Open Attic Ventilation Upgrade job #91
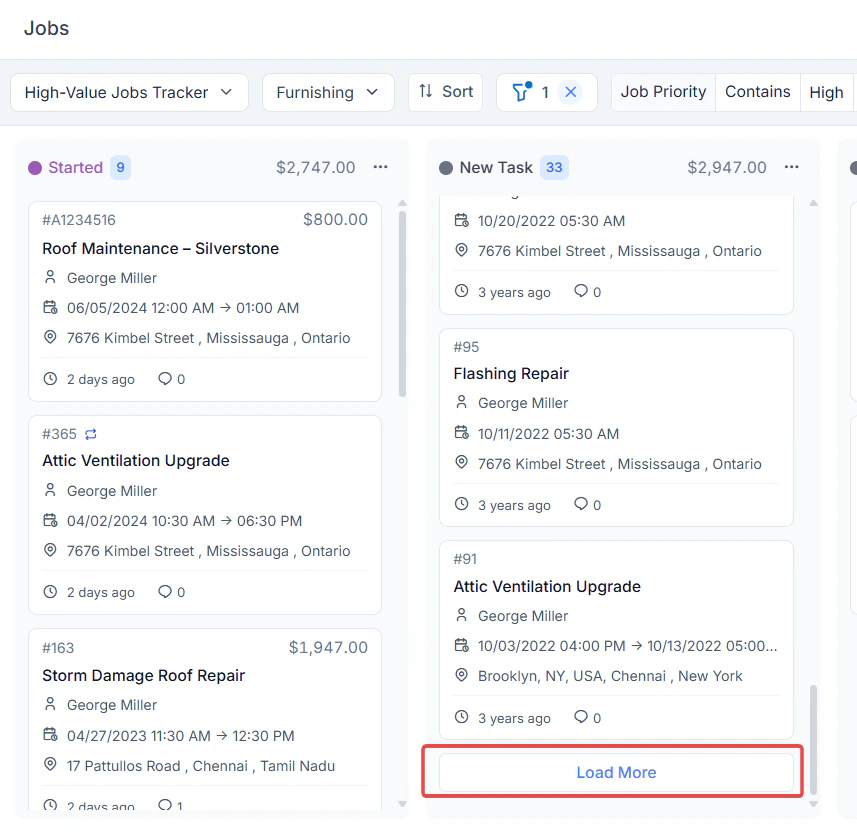857x834 pixels. point(547,586)
